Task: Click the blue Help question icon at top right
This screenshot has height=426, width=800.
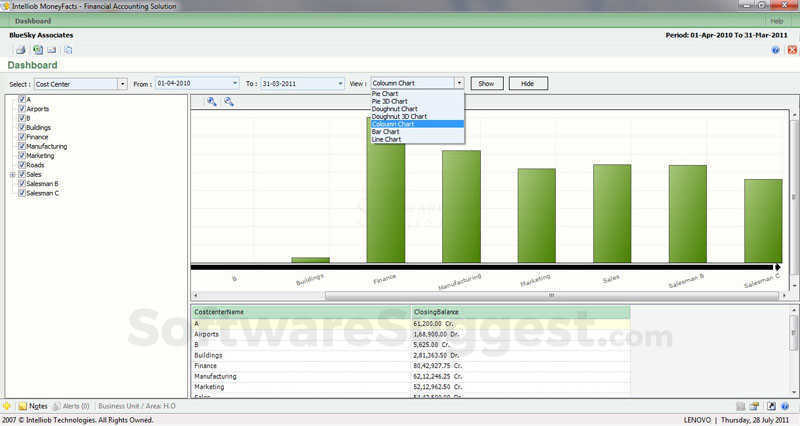Action: click(776, 50)
